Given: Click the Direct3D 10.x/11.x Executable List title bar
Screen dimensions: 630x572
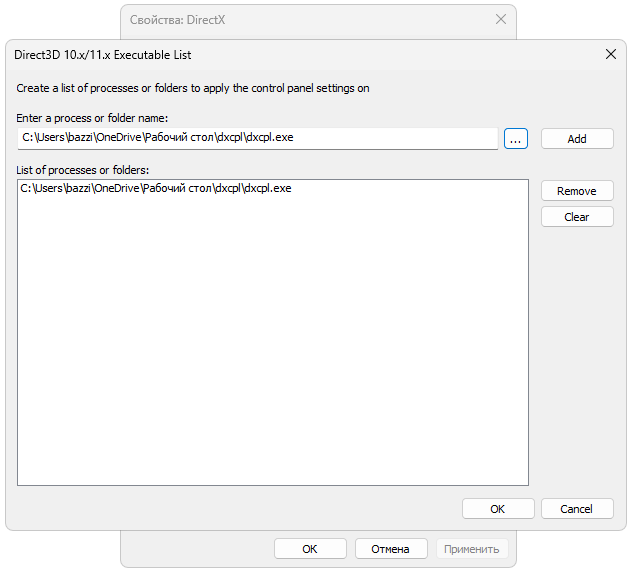Looking at the screenshot, I should [300, 55].
